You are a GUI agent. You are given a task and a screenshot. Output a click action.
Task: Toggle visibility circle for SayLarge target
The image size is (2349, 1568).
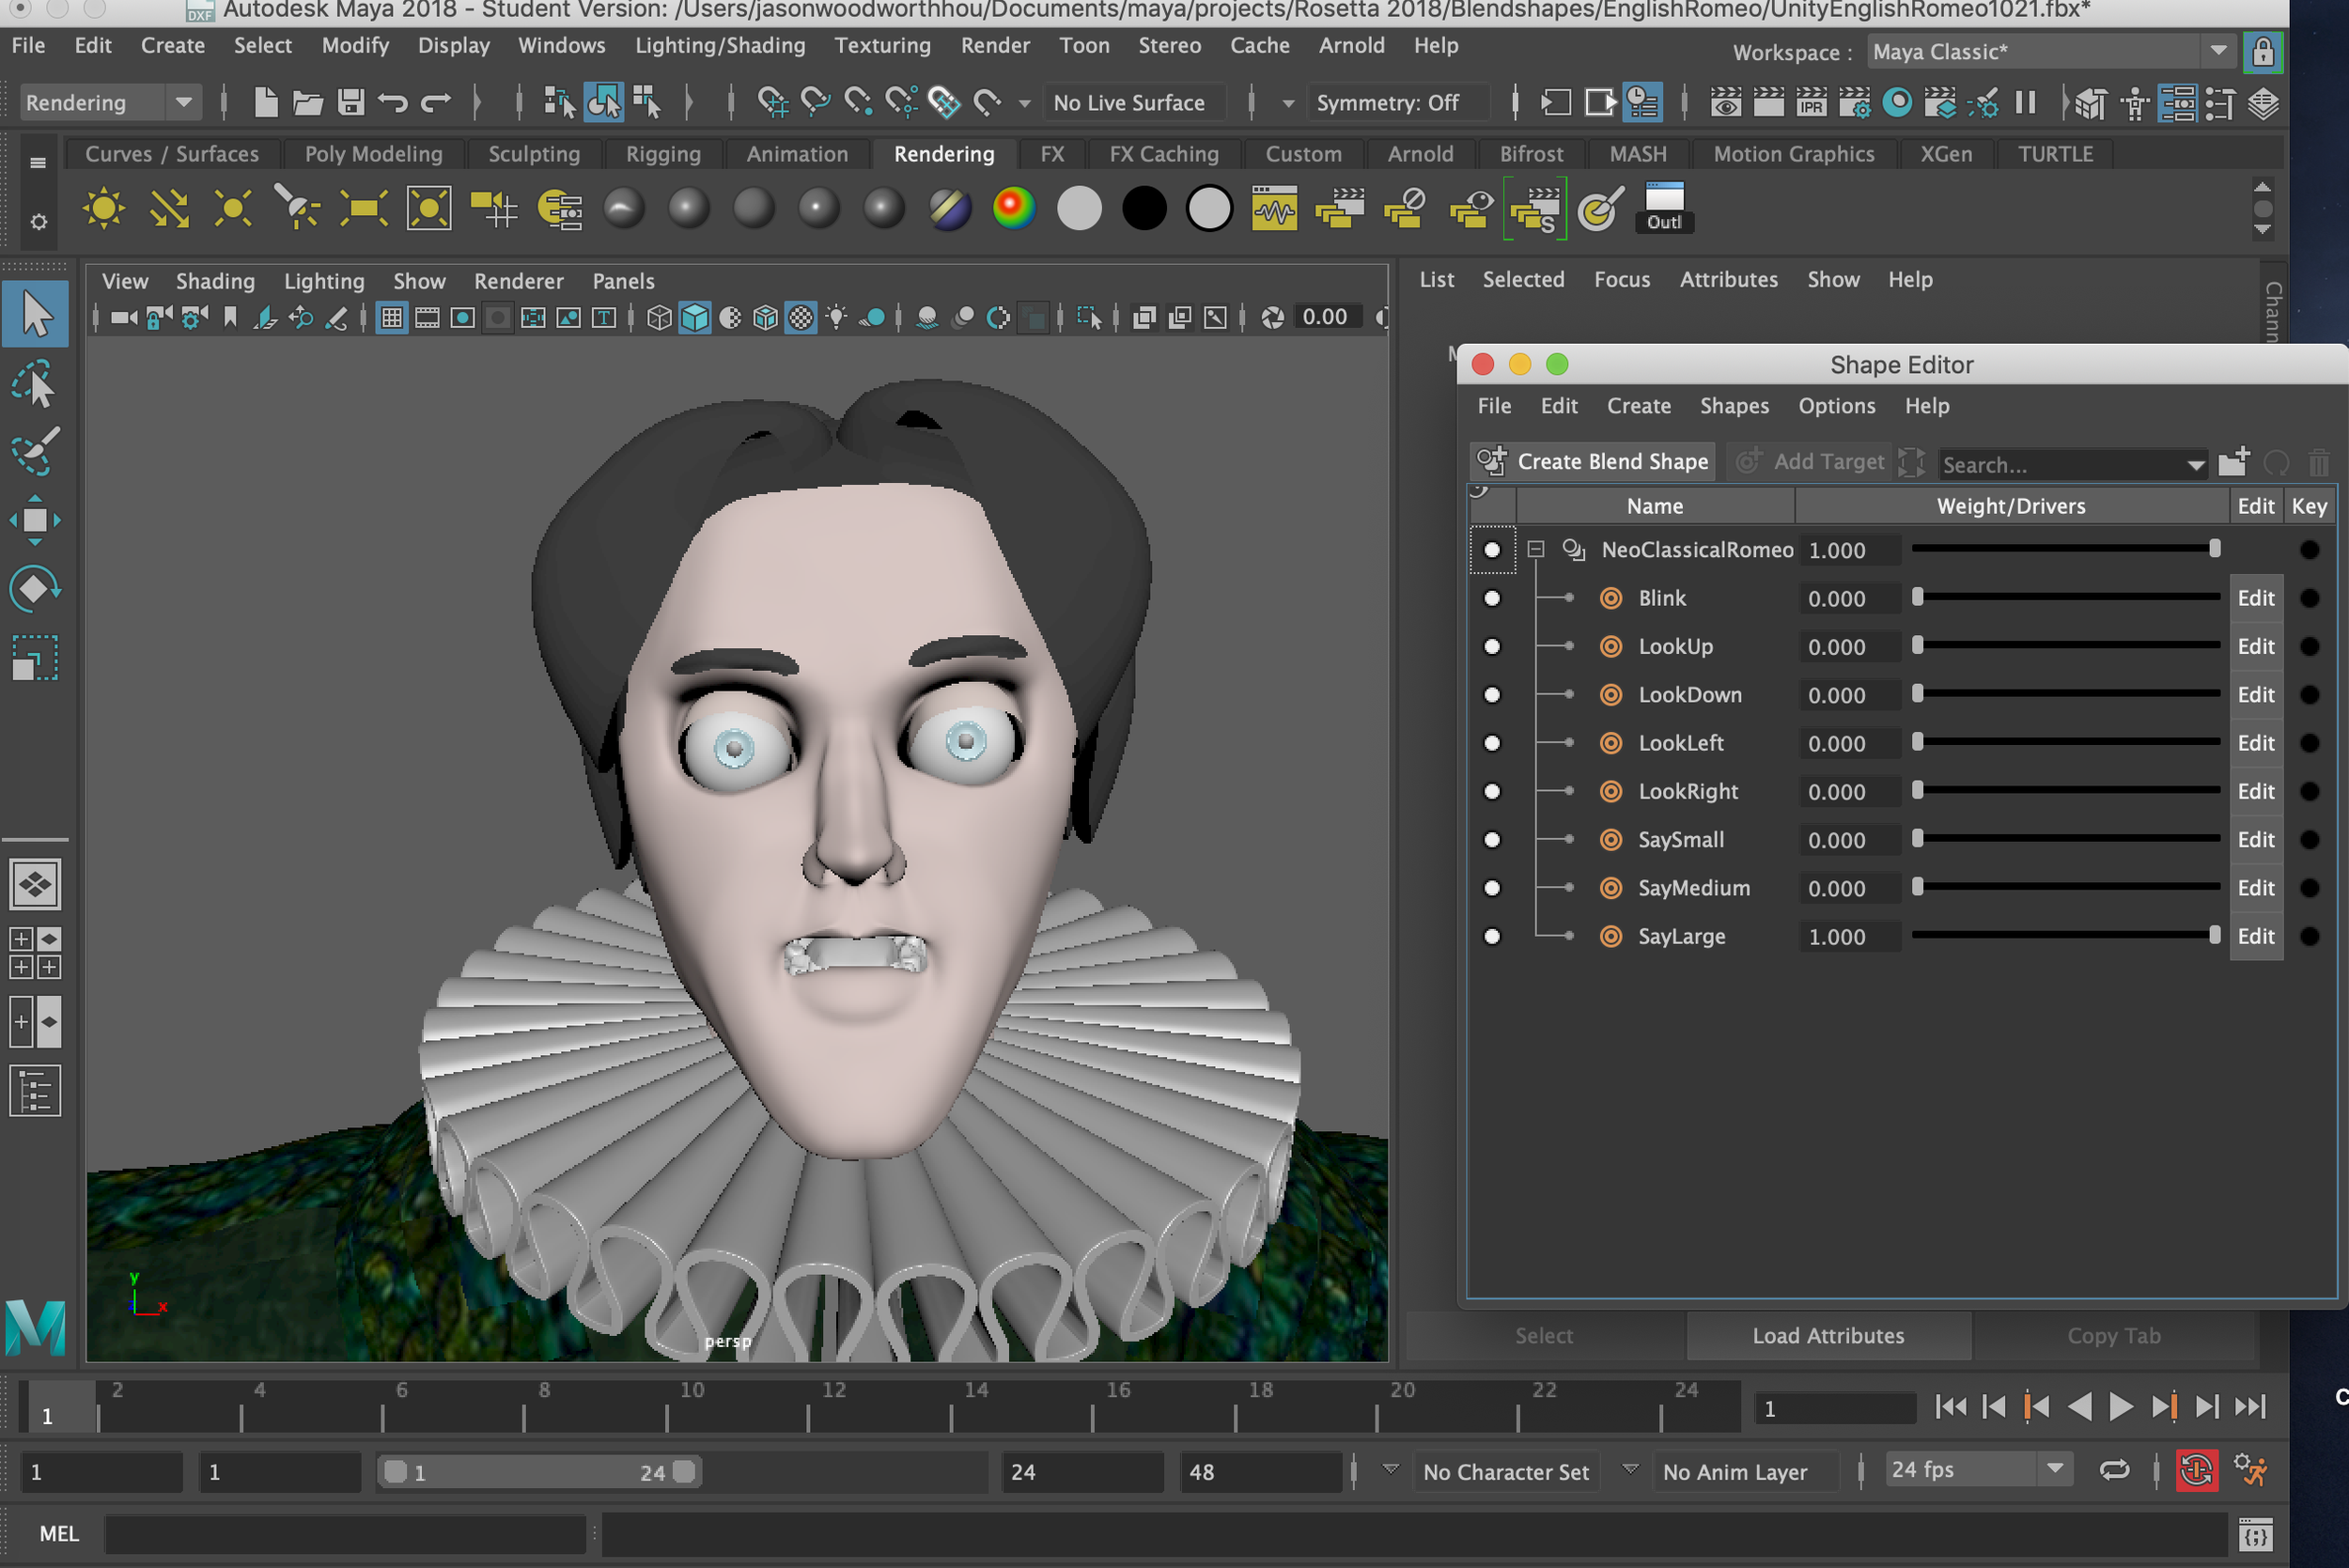point(1492,937)
